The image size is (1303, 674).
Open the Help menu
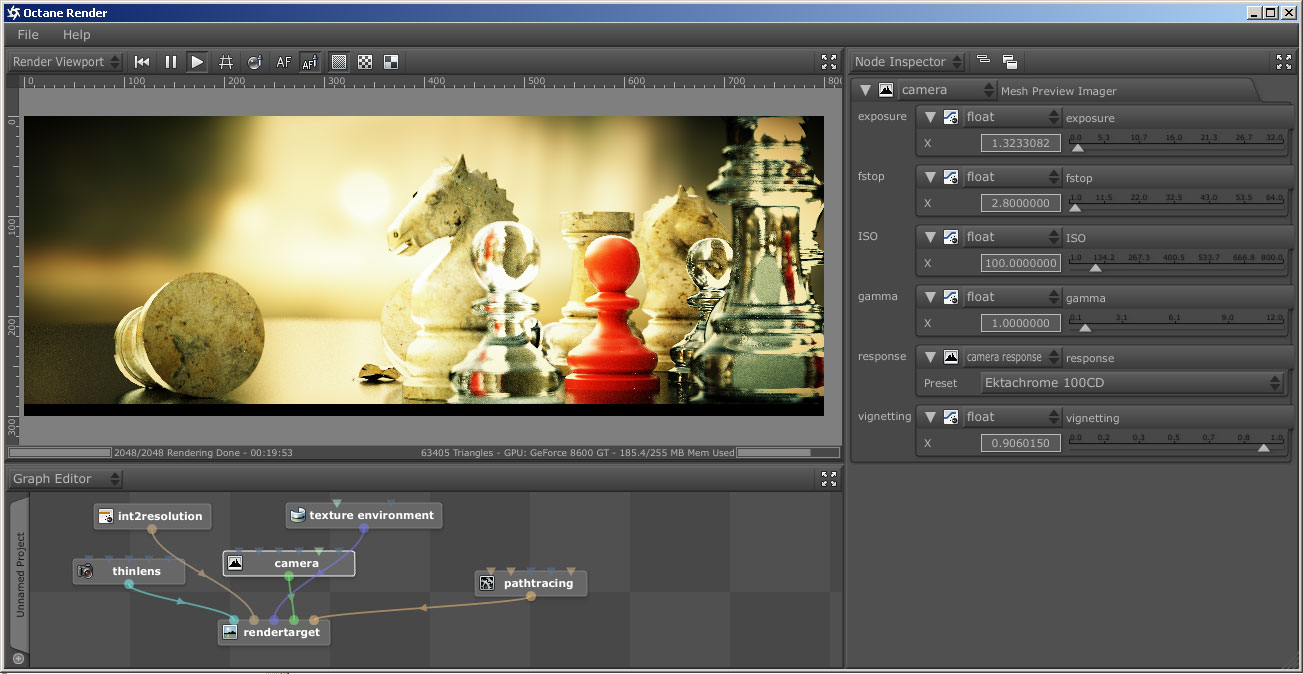[77, 35]
